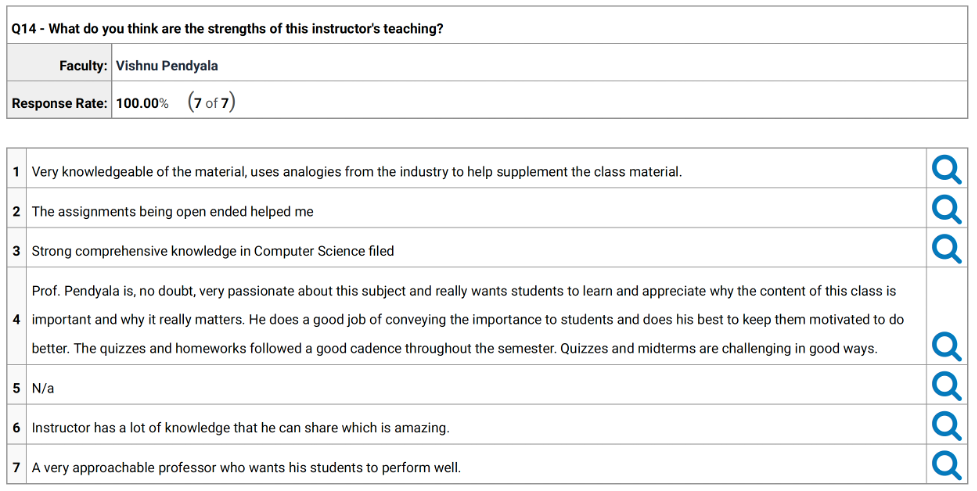977x491 pixels.
Task: Click magnifier for approachable professor response
Action: click(x=945, y=464)
